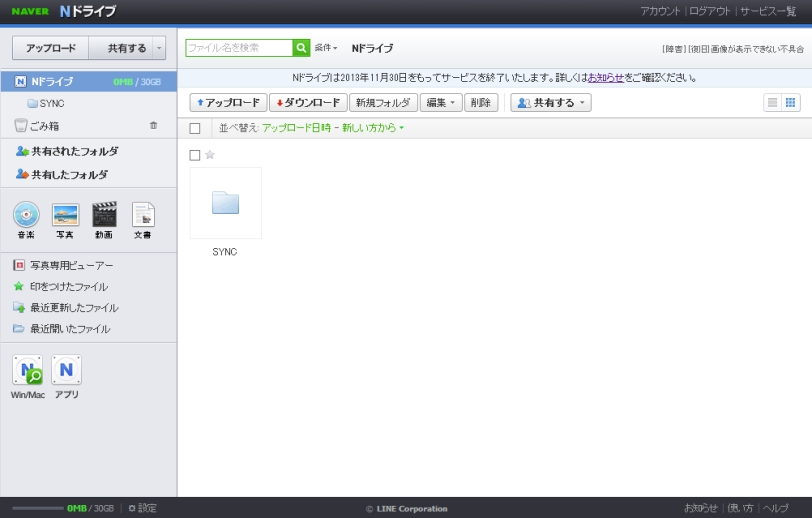Open the footer お知らせ link
The height and width of the screenshot is (518, 812).
701,508
